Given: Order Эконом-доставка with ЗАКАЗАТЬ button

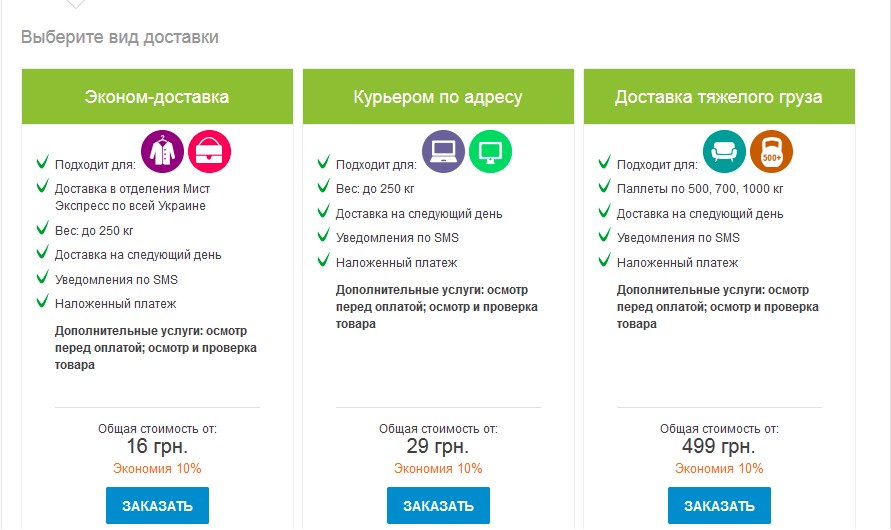Looking at the screenshot, I should 157,505.
